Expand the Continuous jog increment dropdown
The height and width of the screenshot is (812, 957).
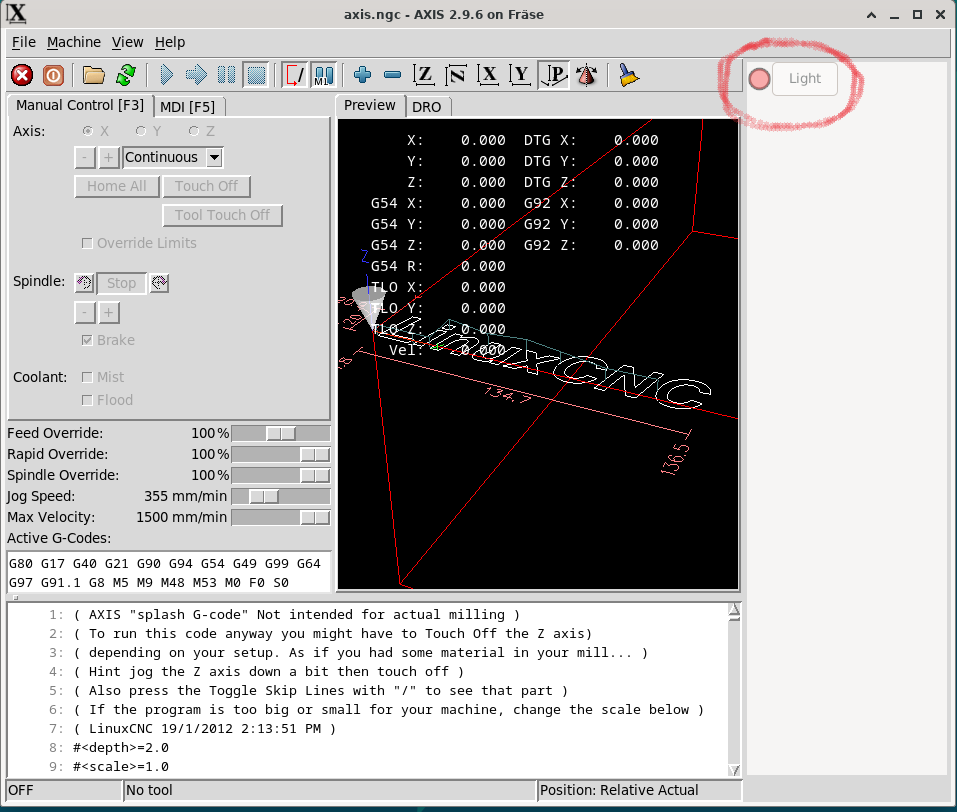click(214, 157)
